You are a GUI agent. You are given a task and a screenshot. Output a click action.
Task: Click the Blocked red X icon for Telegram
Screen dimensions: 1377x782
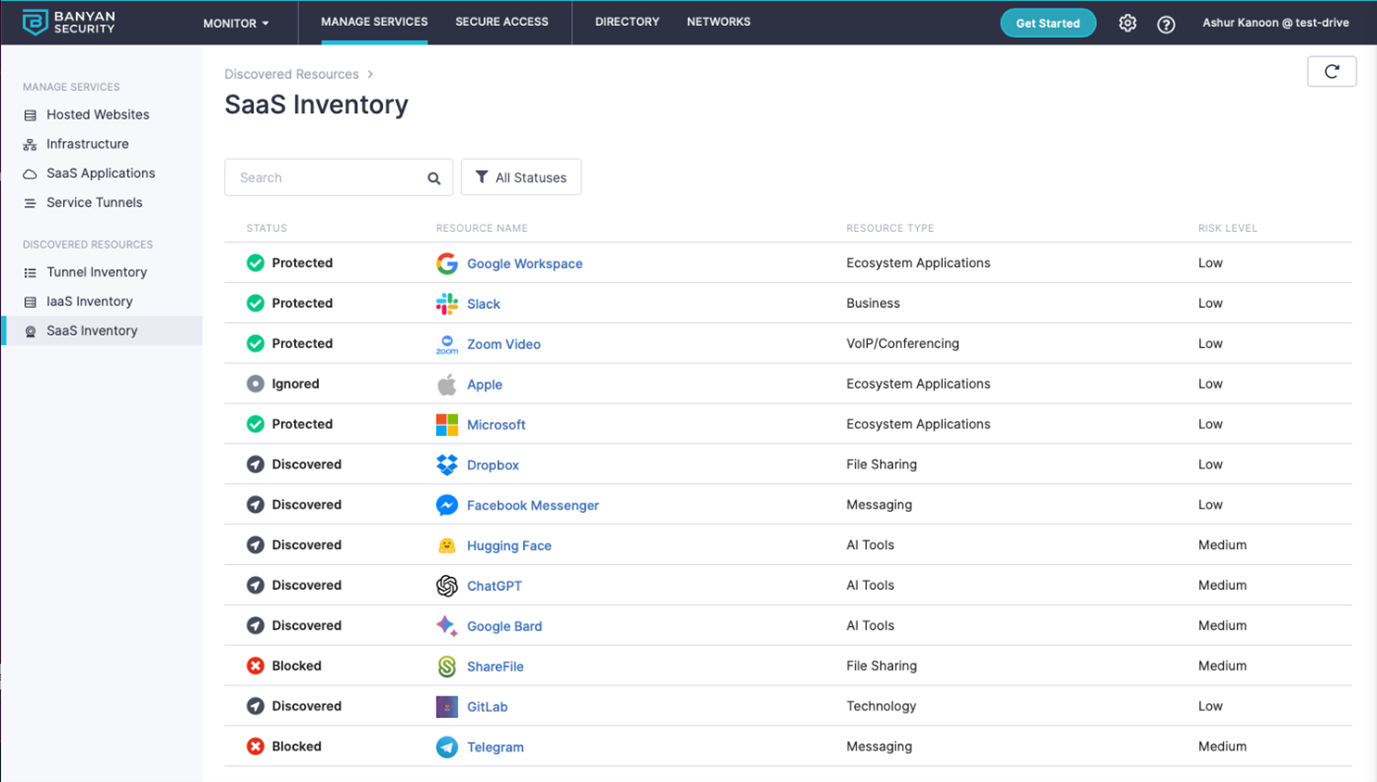point(255,747)
